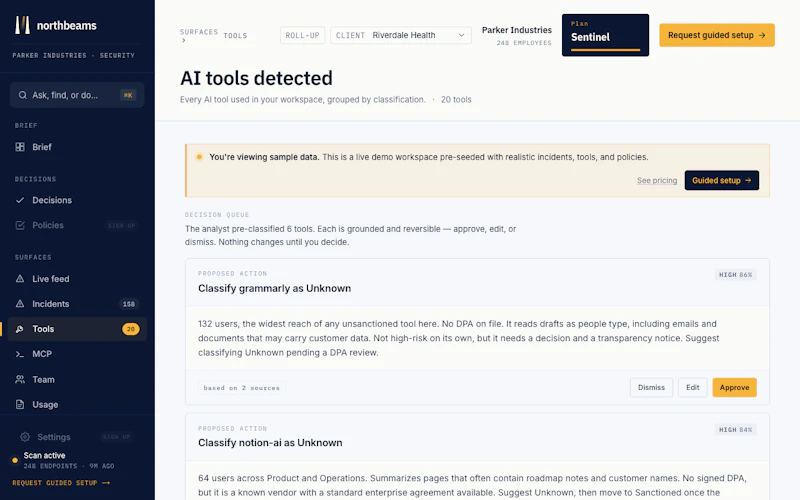Focus the 'Ask, find, or do...' search field
The image size is (800, 500).
click(x=77, y=95)
